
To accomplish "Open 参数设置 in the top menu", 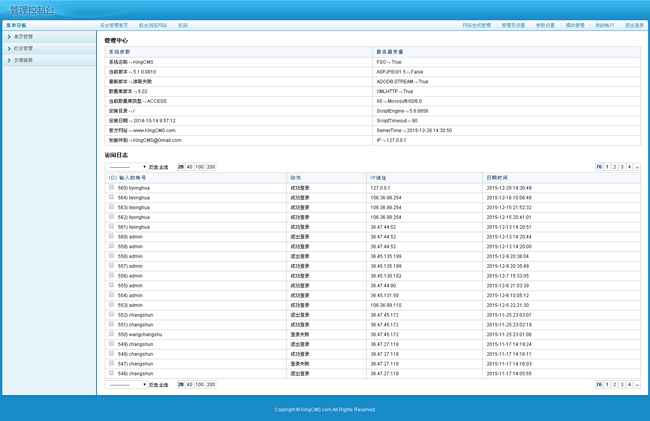I will (545, 25).
